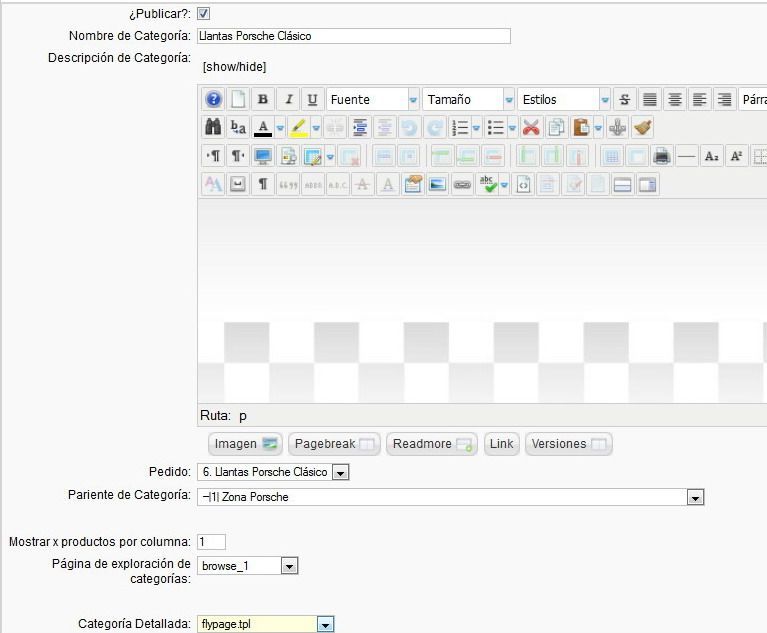
Task: Toggle fullscreen monitor icon
Action: click(x=263, y=157)
